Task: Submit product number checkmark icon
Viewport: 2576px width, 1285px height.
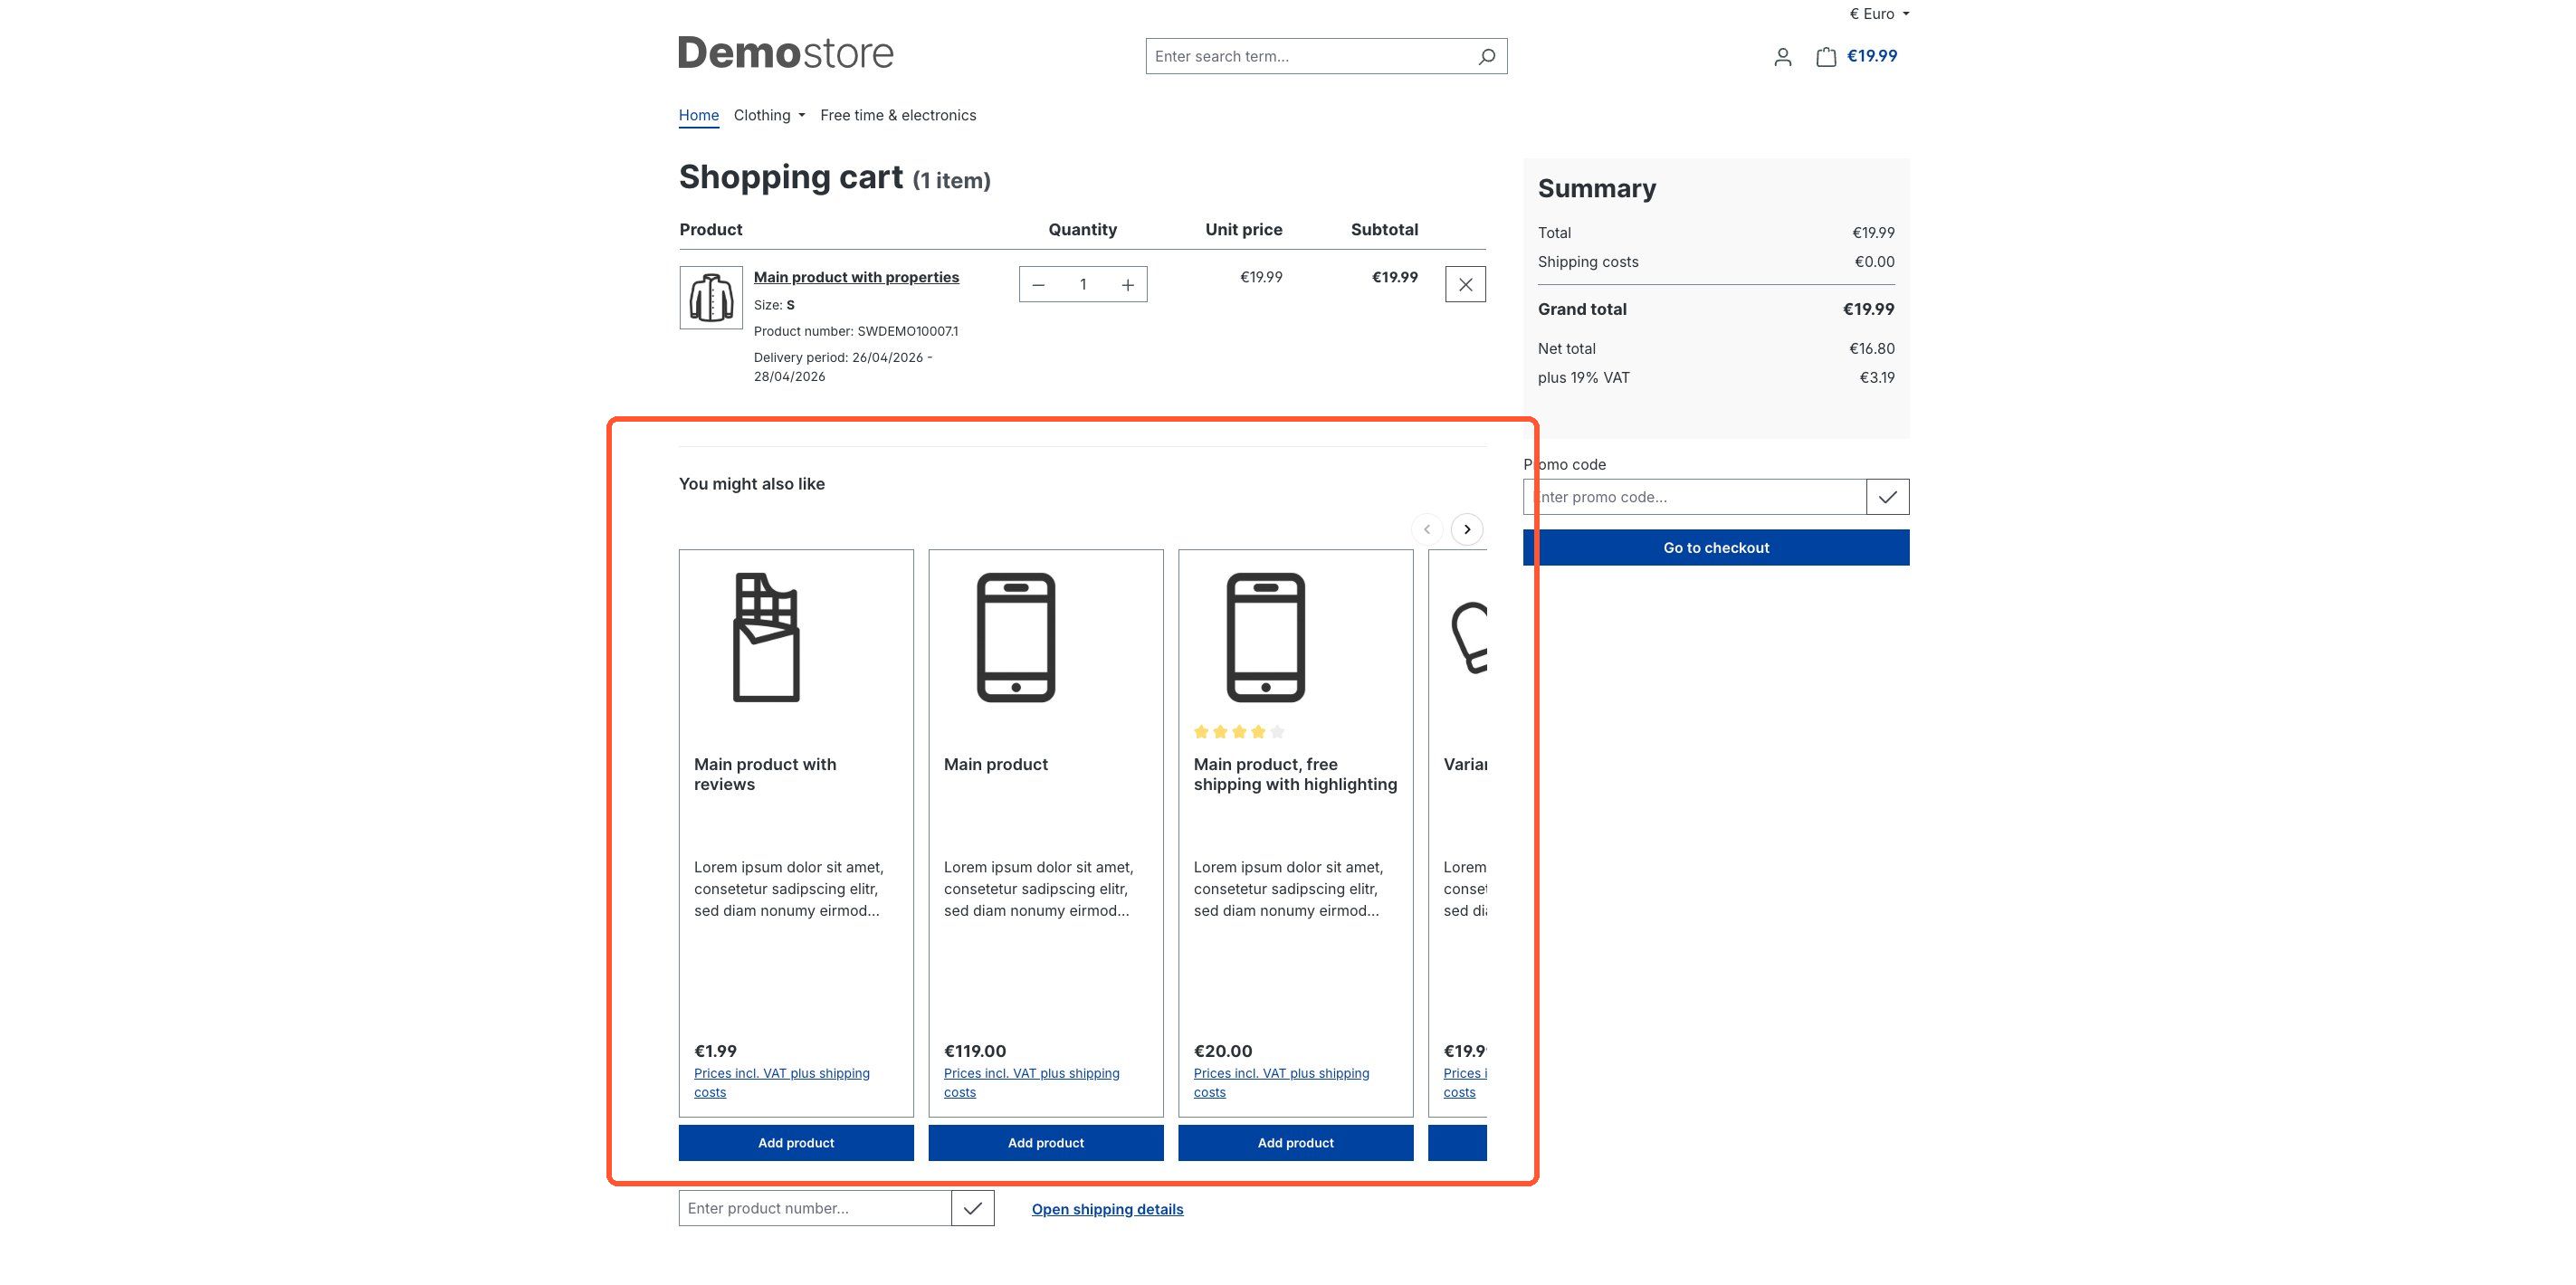Action: coord(972,1208)
